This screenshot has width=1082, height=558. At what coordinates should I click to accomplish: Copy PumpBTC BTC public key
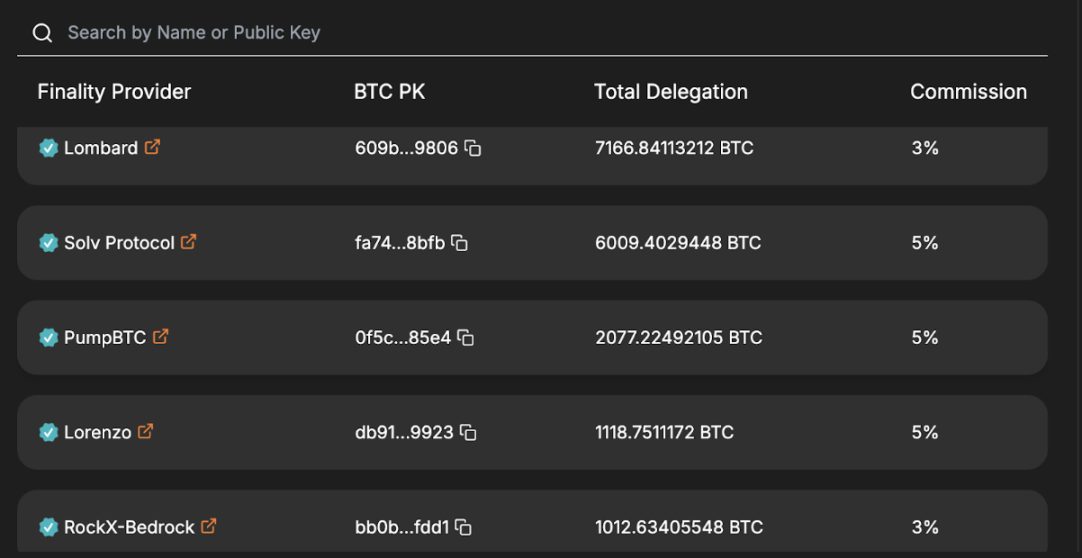click(466, 338)
